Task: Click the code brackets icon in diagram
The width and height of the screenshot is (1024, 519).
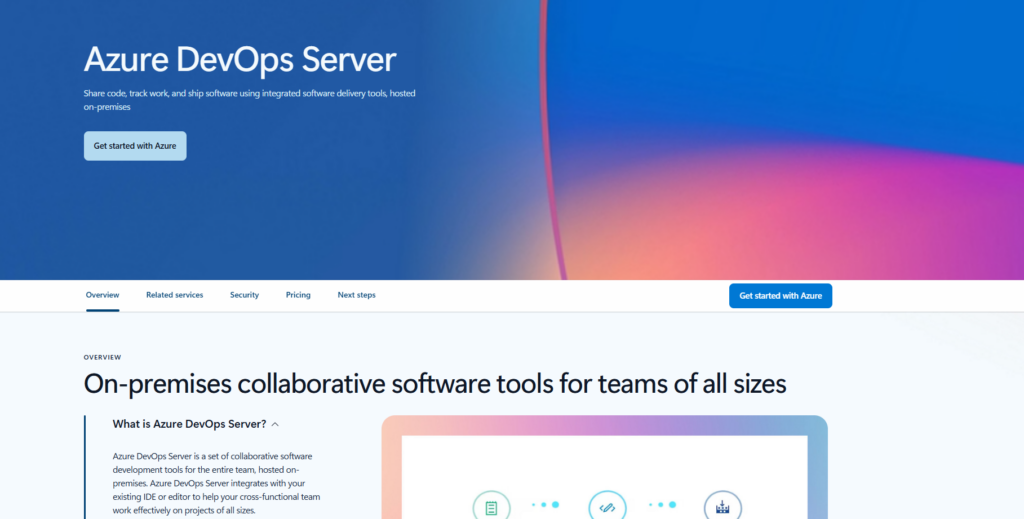Action: (x=607, y=507)
